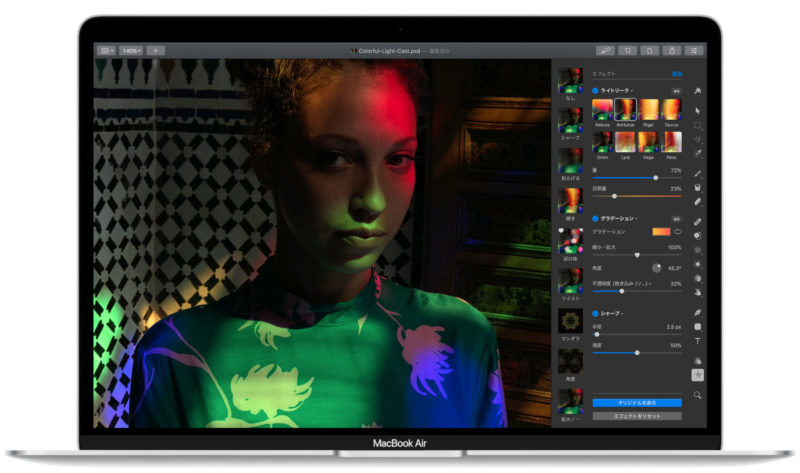Choose the Pavo light leak preset
Screen dimensions: 800x473
coord(671,142)
